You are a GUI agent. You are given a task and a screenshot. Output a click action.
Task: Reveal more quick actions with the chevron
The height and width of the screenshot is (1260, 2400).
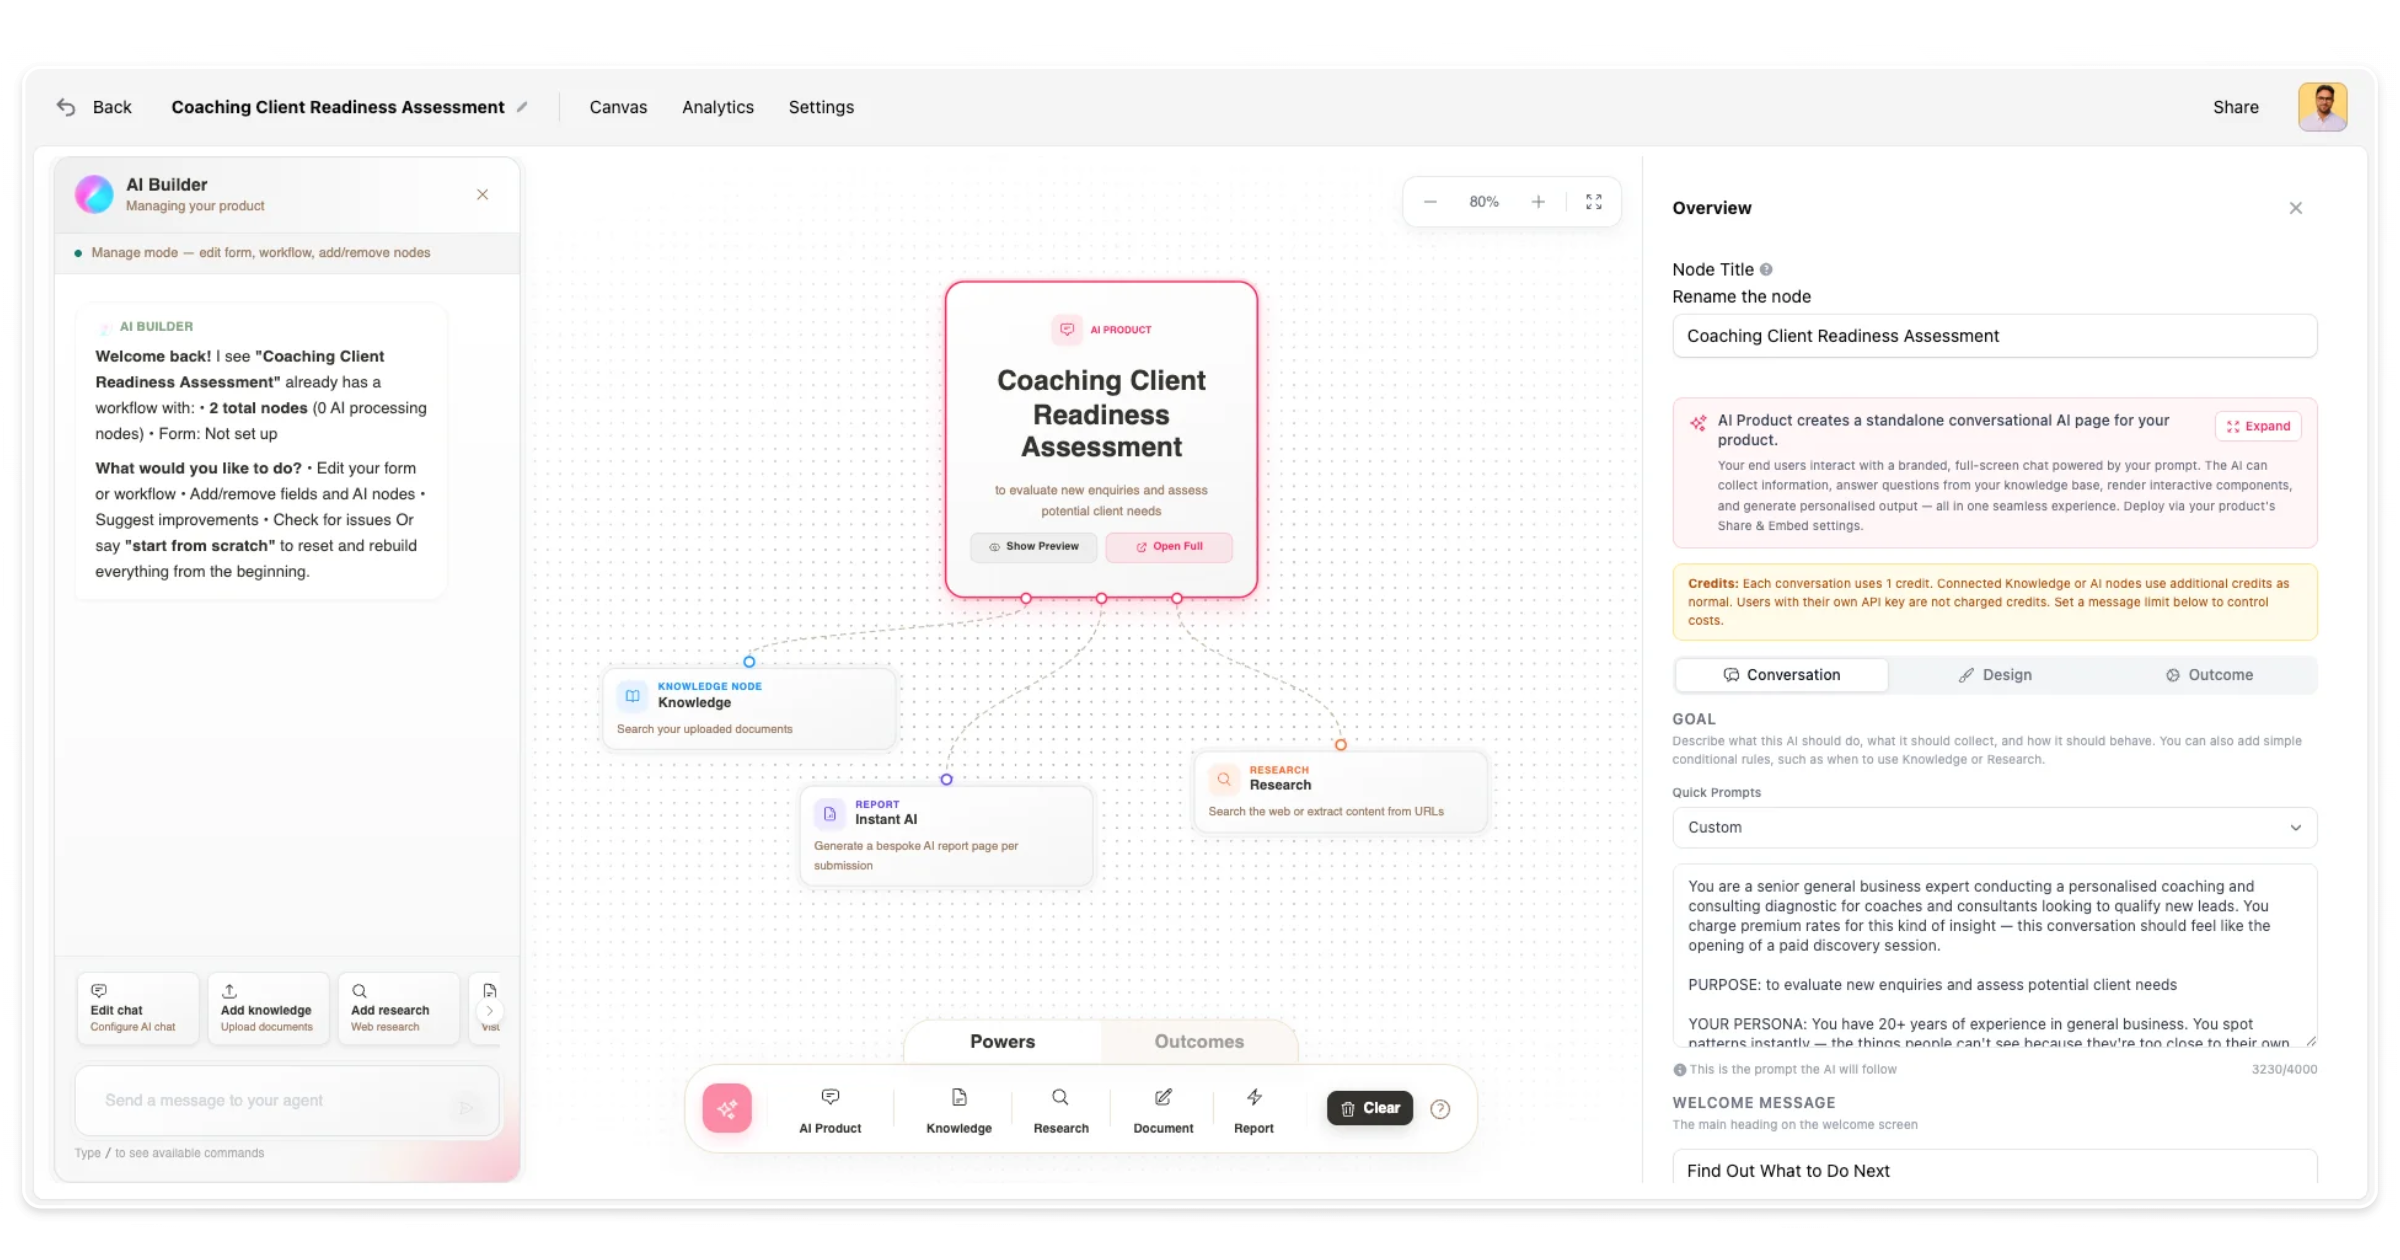(x=490, y=1011)
